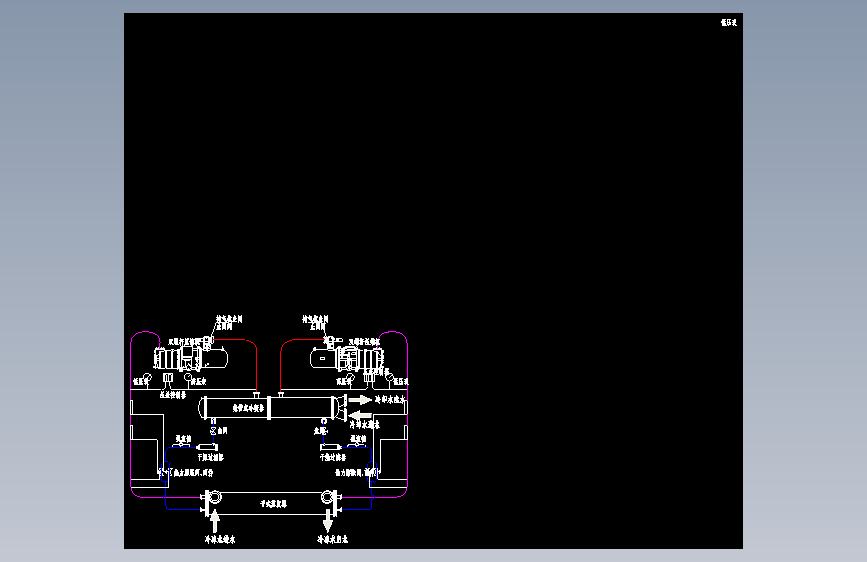Select the valve symbol below condenser's left outlet
Image resolution: width=867 pixels, height=562 pixels.
(213, 430)
